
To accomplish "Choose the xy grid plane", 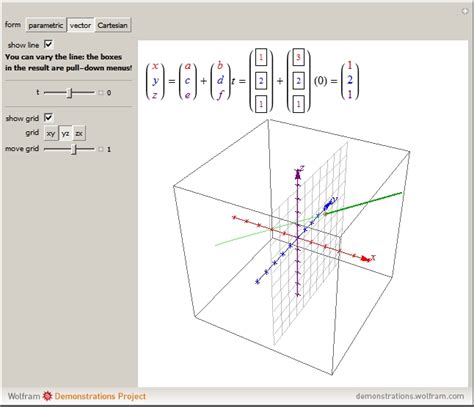I will pos(51,133).
